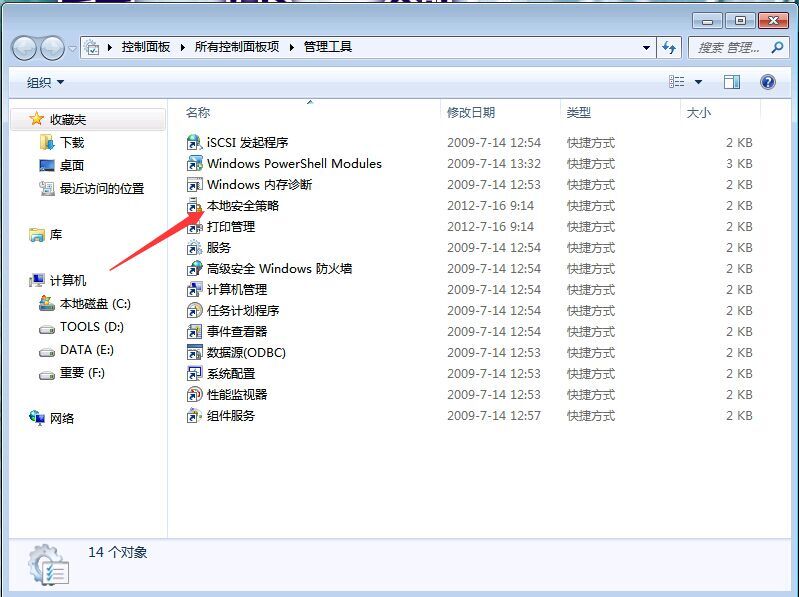
Task: Open the iSCSI 发起程序 shortcut icon
Action: point(195,143)
